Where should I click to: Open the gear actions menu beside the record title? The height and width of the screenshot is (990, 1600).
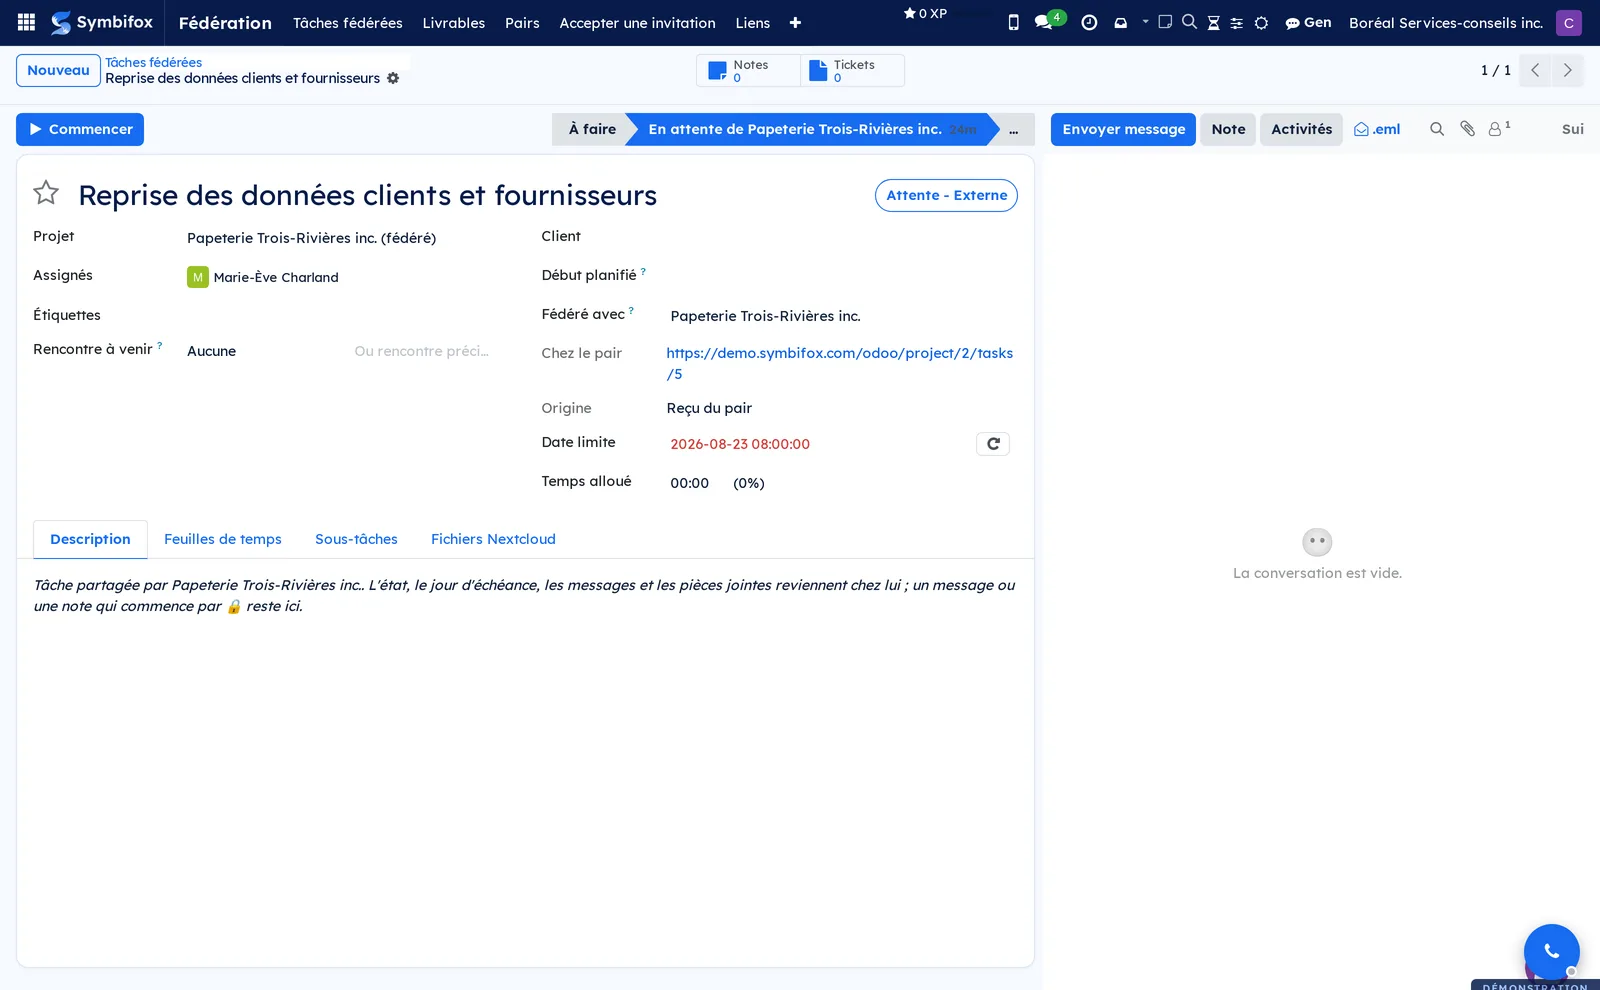393,78
